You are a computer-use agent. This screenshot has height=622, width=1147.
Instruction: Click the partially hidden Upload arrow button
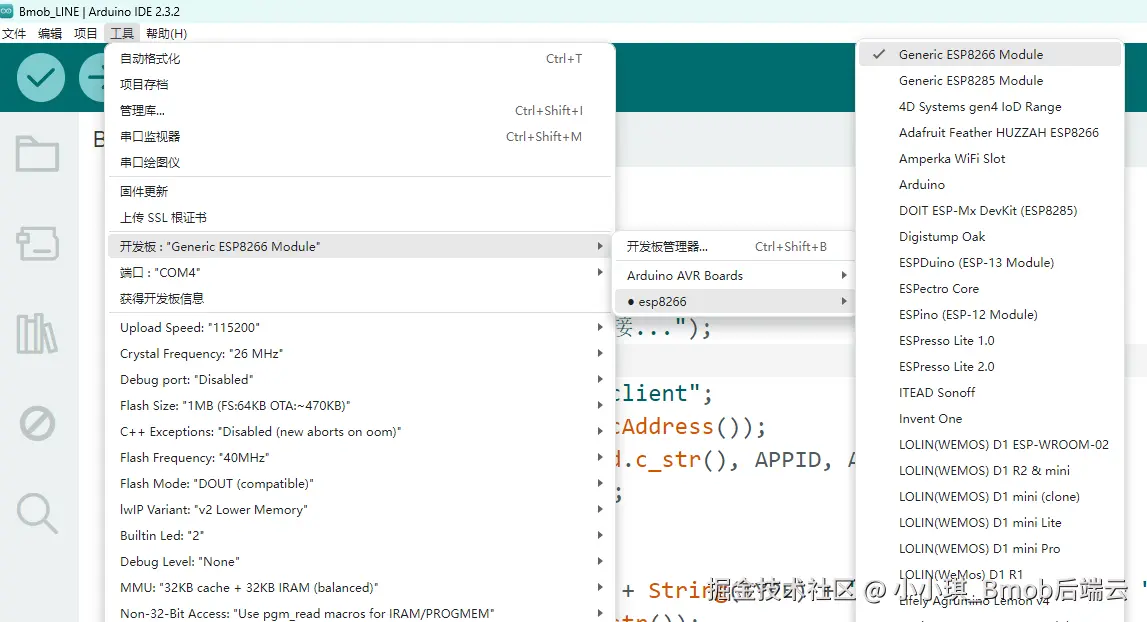click(92, 78)
